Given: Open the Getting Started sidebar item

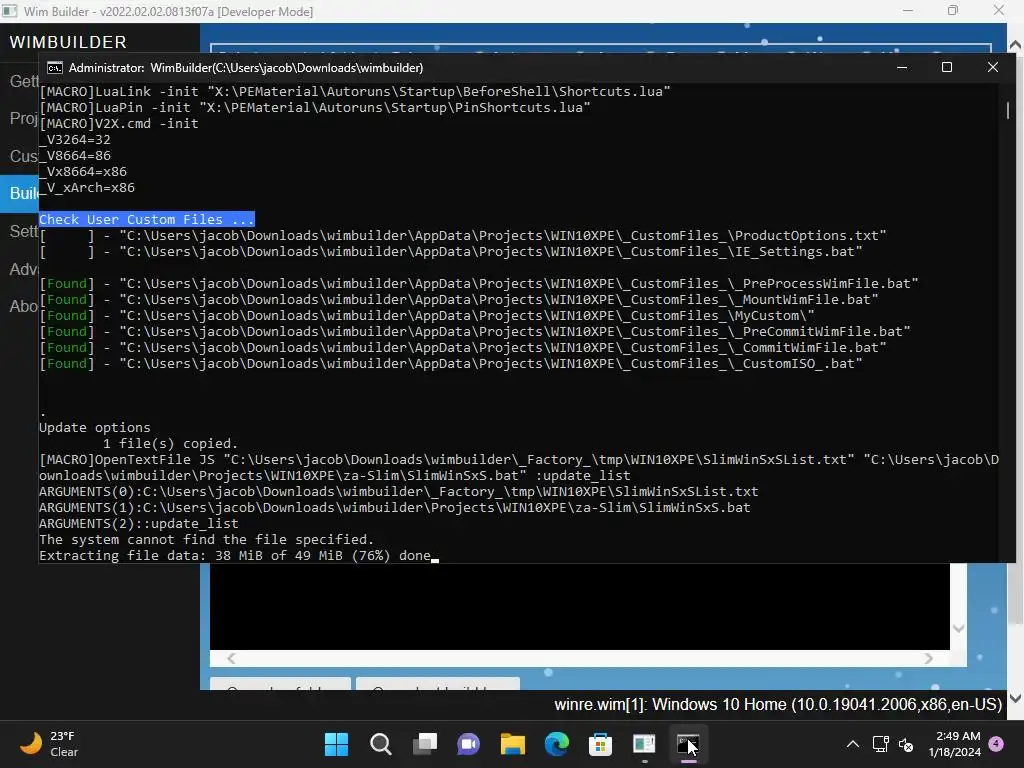Looking at the screenshot, I should [x=20, y=81].
